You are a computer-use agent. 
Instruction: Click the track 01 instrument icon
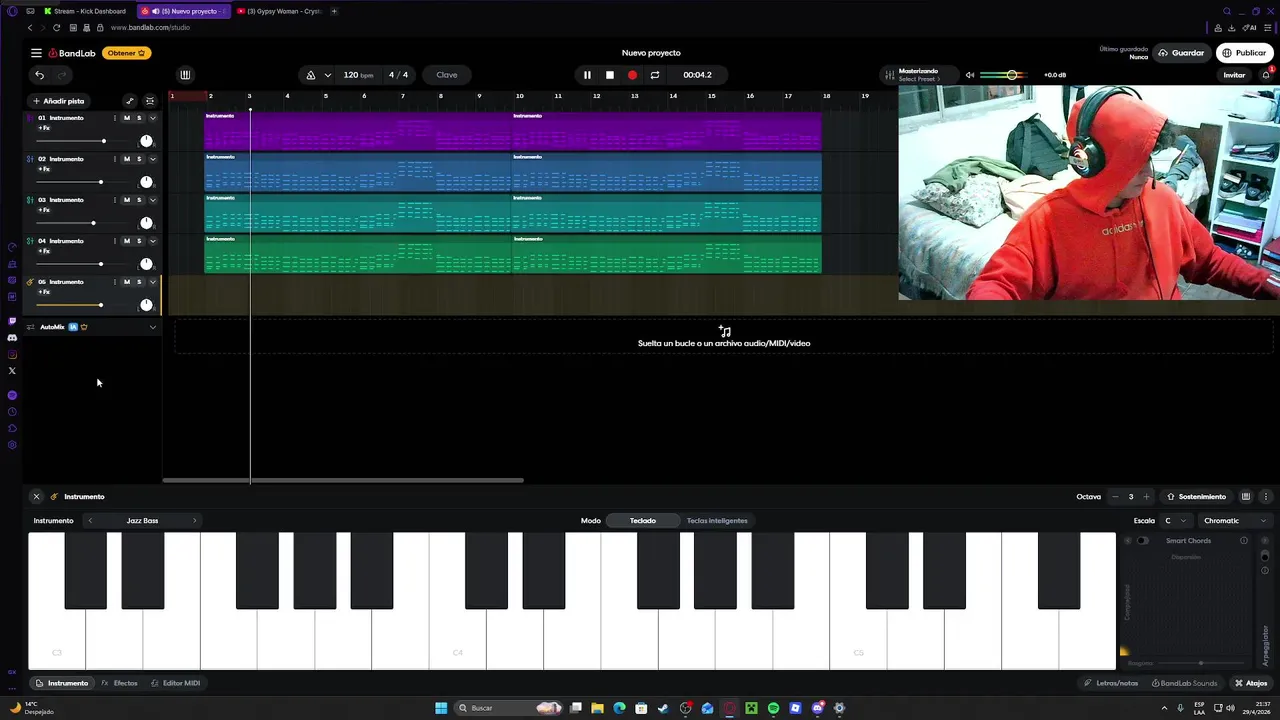pos(30,118)
